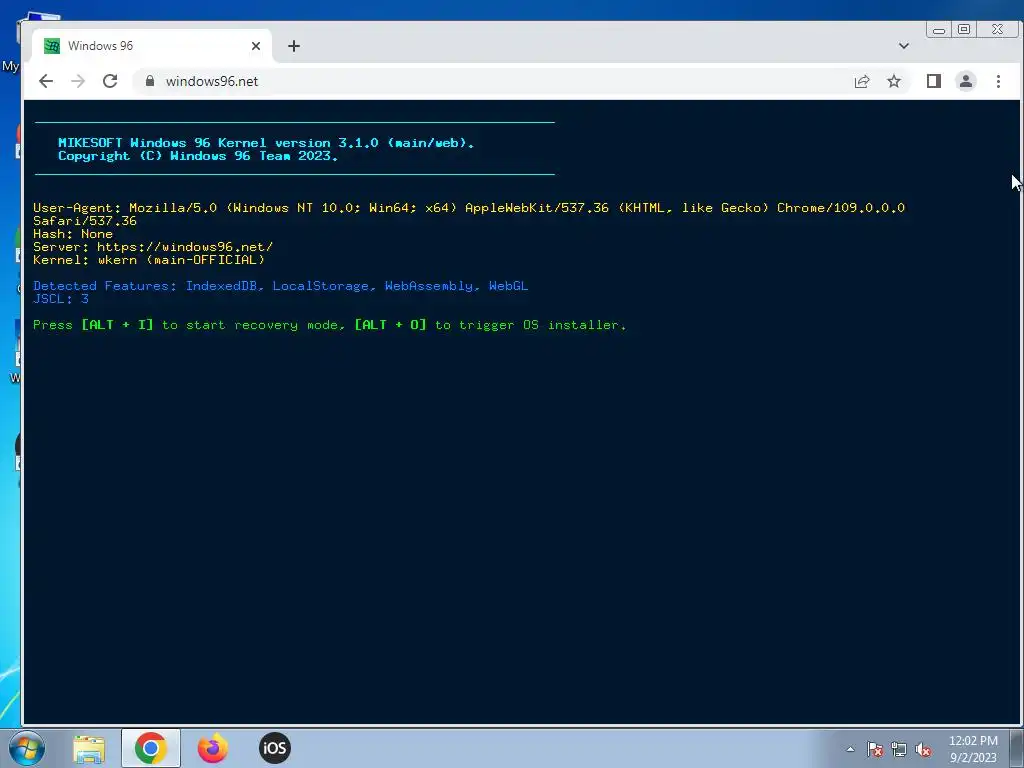1024x768 pixels.
Task: Click the 'JSCL: 3' line
Action: tap(61, 298)
